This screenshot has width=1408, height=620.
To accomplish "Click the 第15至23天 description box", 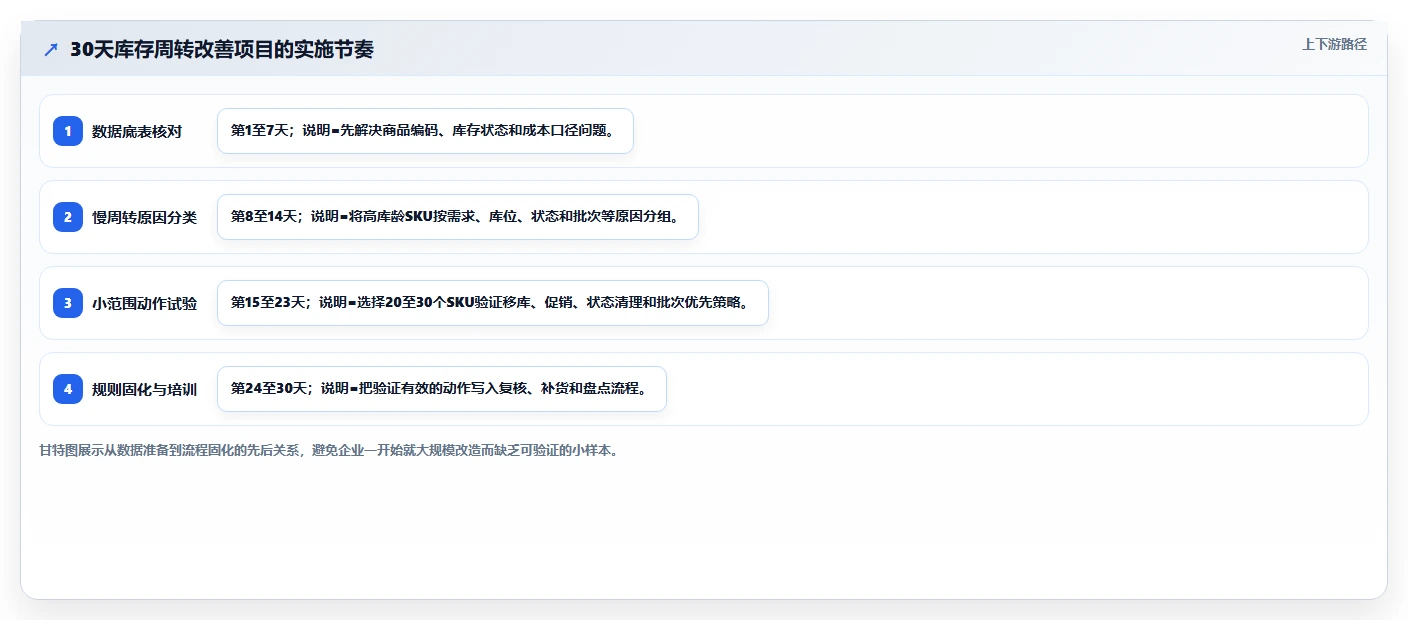I will 492,303.
